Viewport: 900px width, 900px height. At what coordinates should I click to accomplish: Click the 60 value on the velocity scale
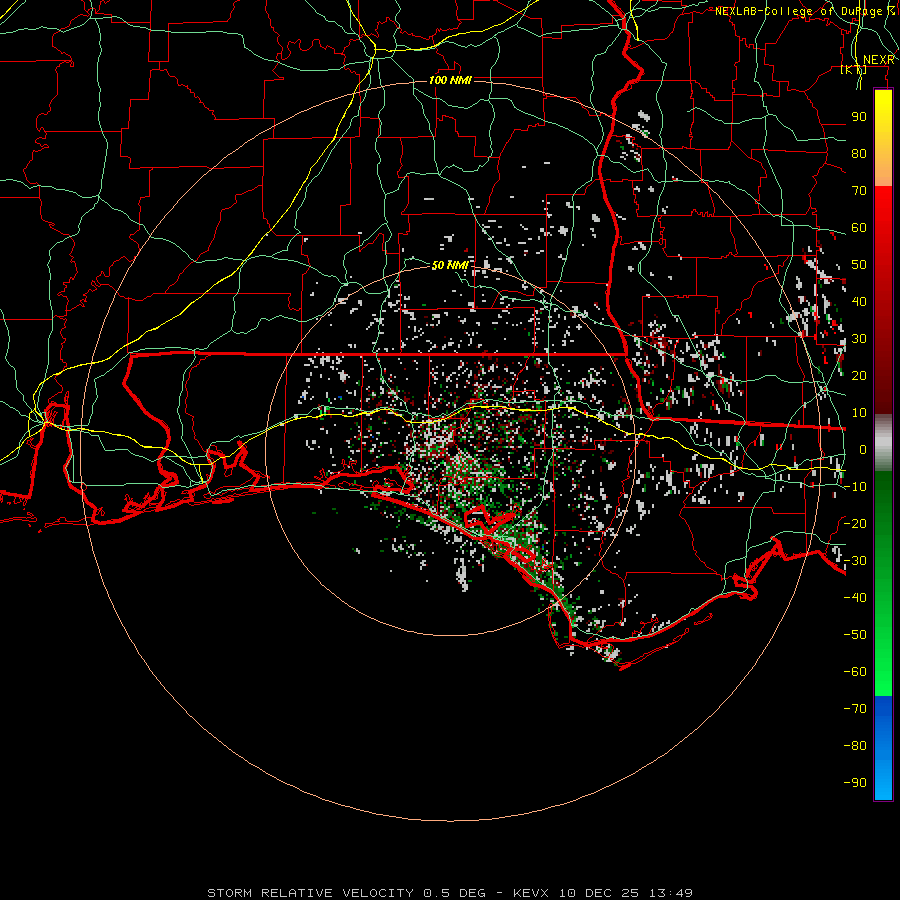(x=859, y=228)
